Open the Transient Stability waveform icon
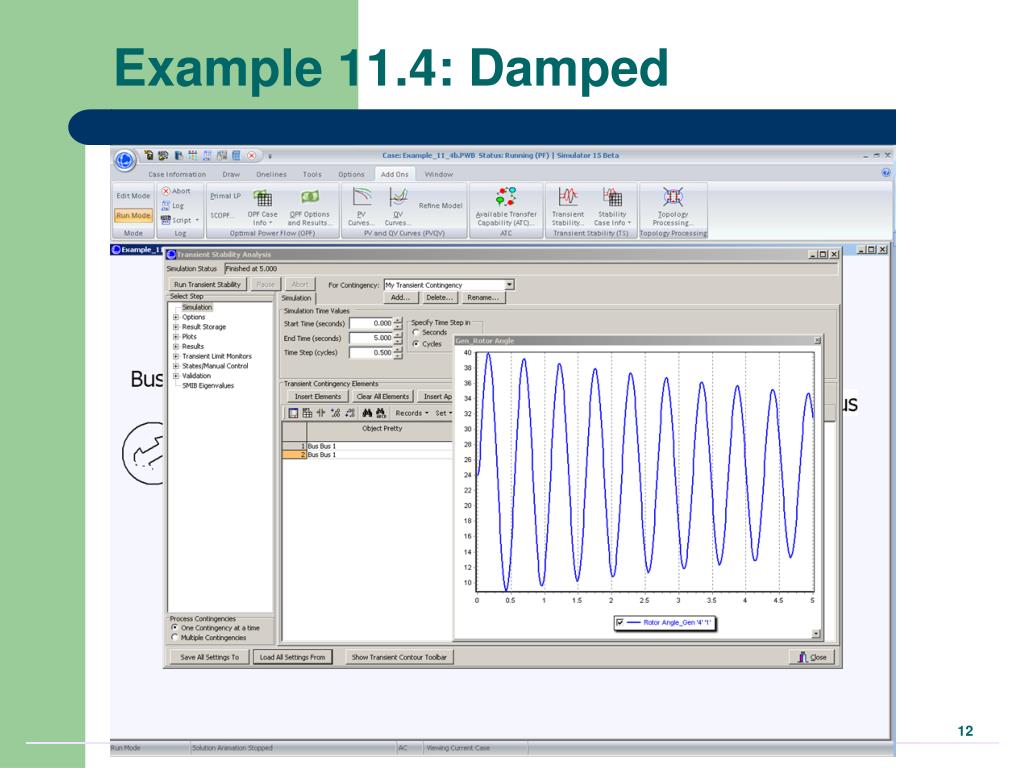Screen dimensions: 1024x768 [568, 197]
